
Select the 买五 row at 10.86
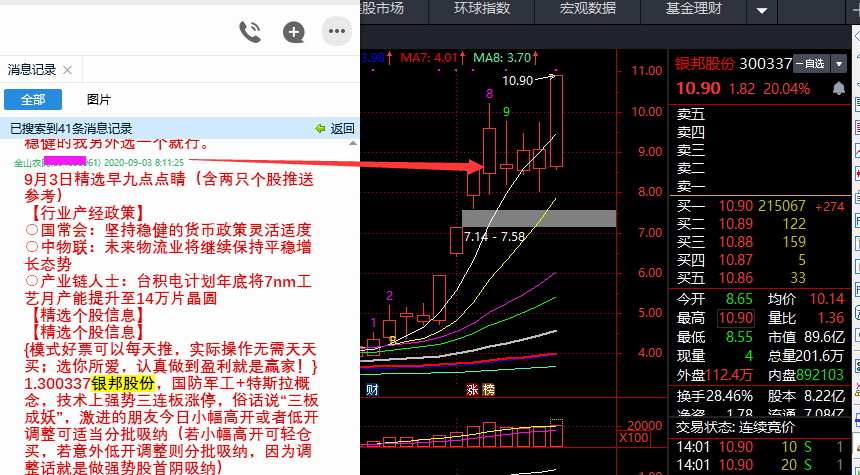pyautogui.click(x=762, y=278)
